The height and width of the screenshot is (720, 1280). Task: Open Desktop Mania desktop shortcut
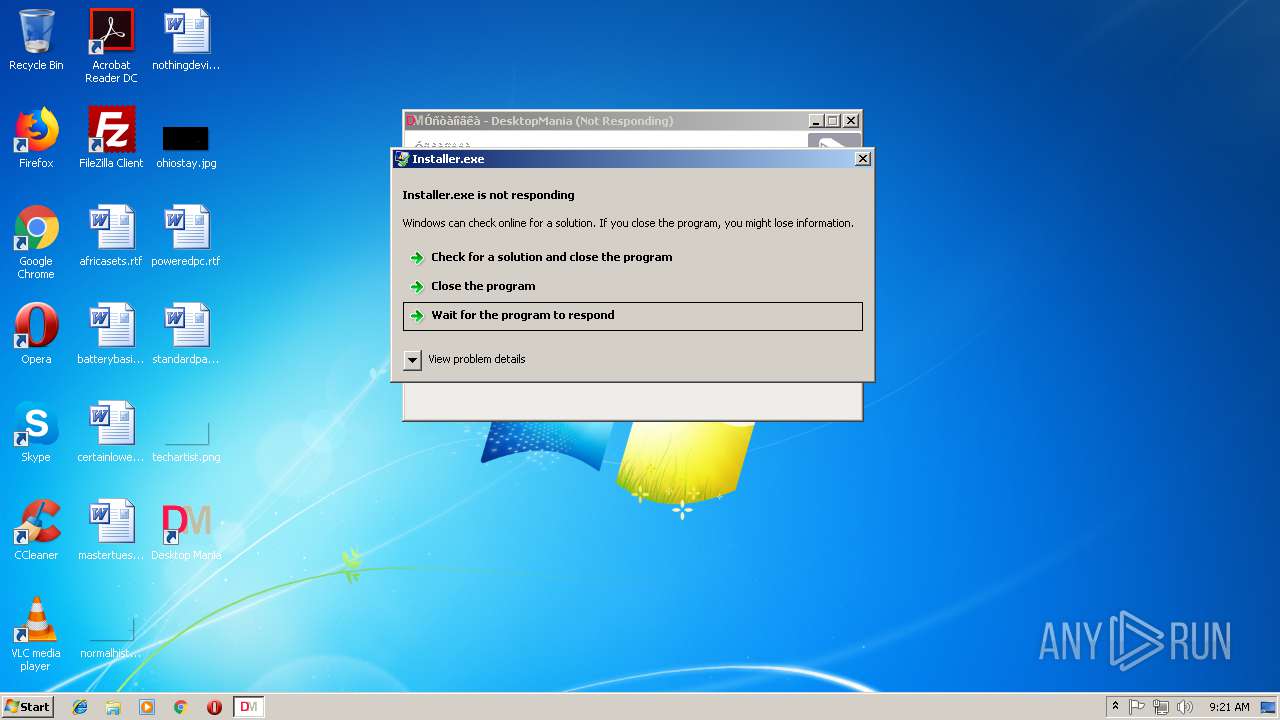[x=186, y=530]
